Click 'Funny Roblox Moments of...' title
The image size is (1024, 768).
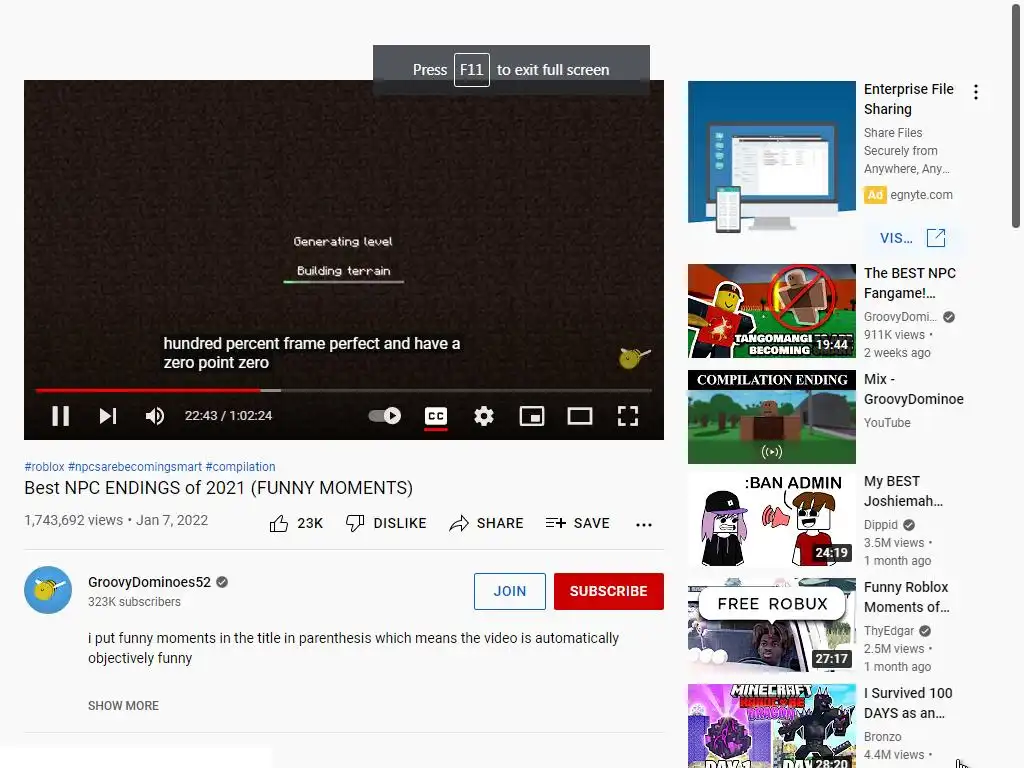pyautogui.click(x=906, y=597)
